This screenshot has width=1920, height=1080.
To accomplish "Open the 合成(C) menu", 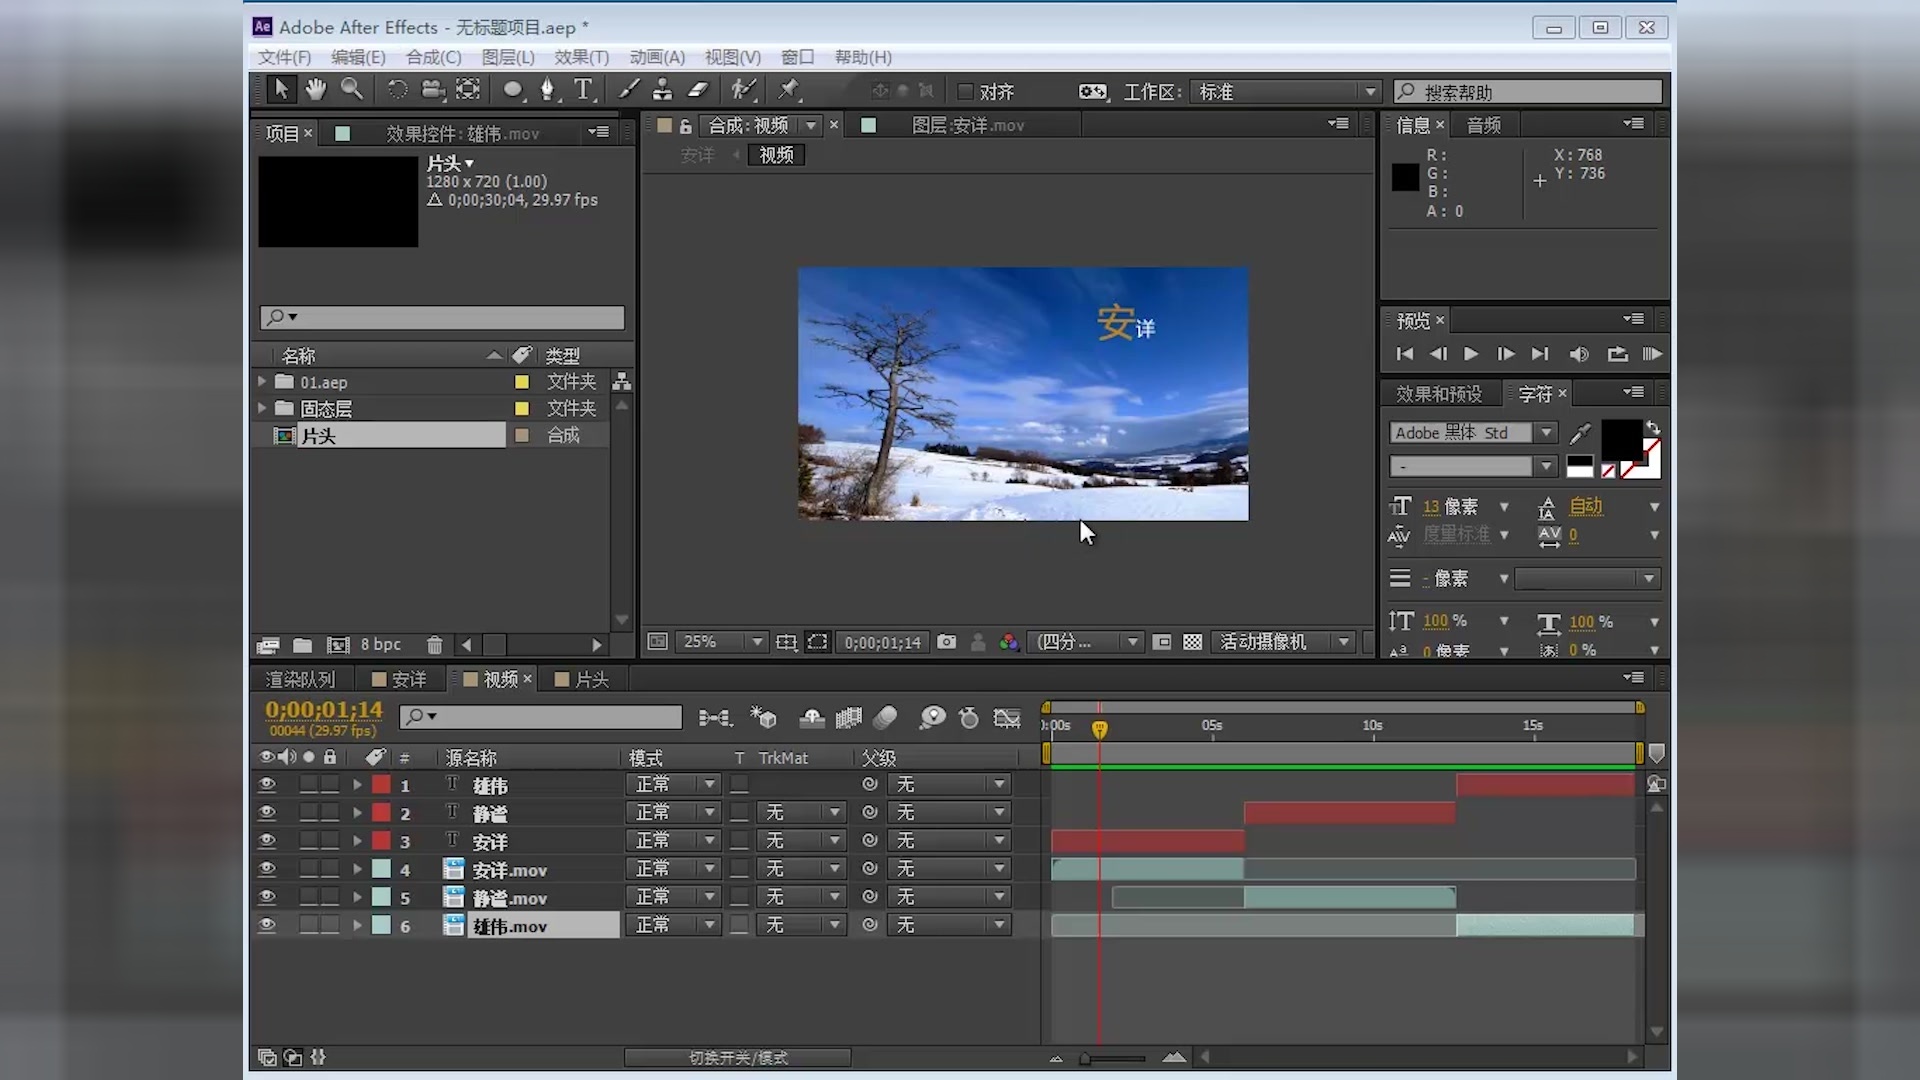I will [x=434, y=57].
